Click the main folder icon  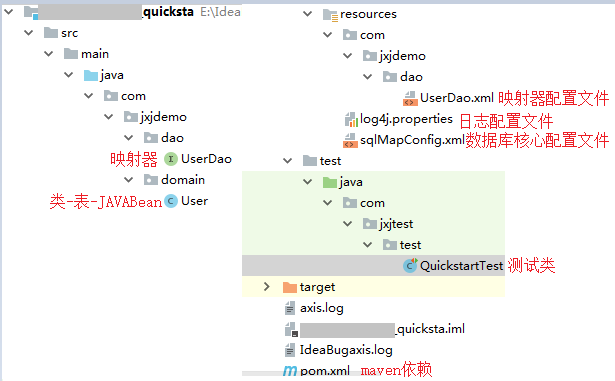tap(71, 53)
